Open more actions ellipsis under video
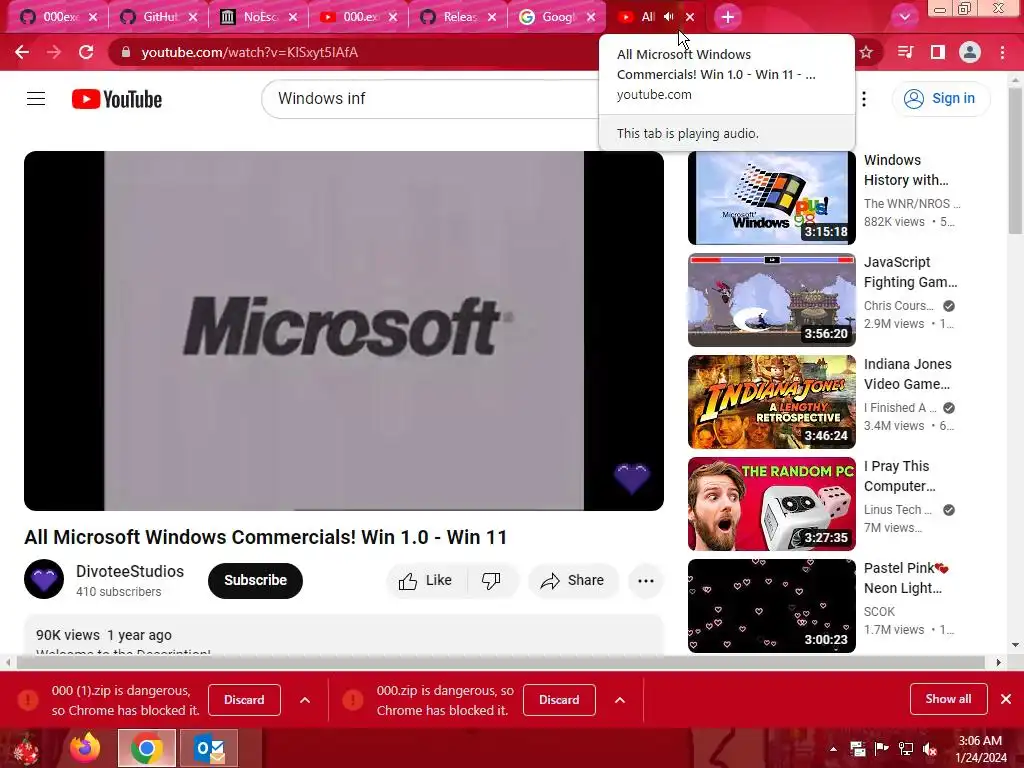This screenshot has width=1024, height=768. tap(646, 581)
